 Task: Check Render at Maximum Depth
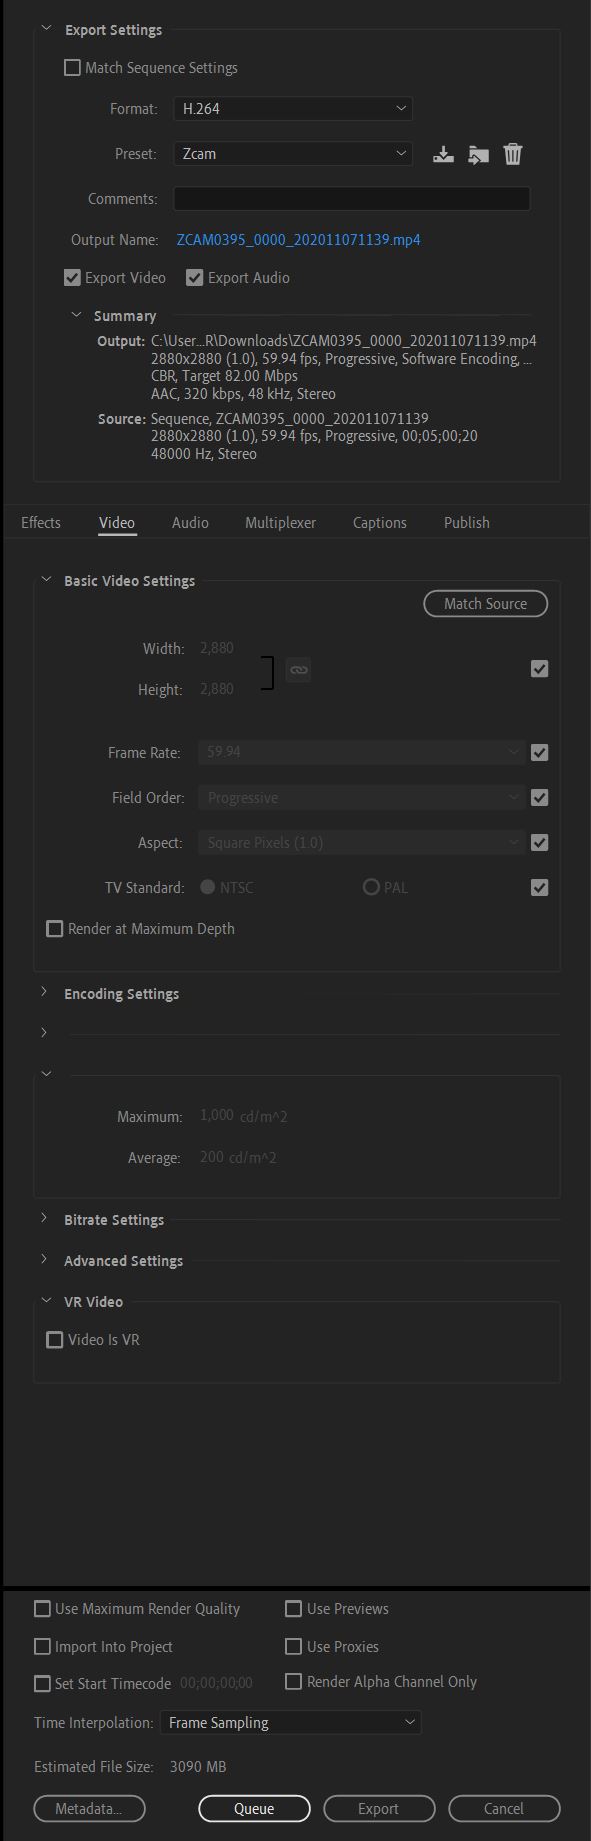point(55,929)
